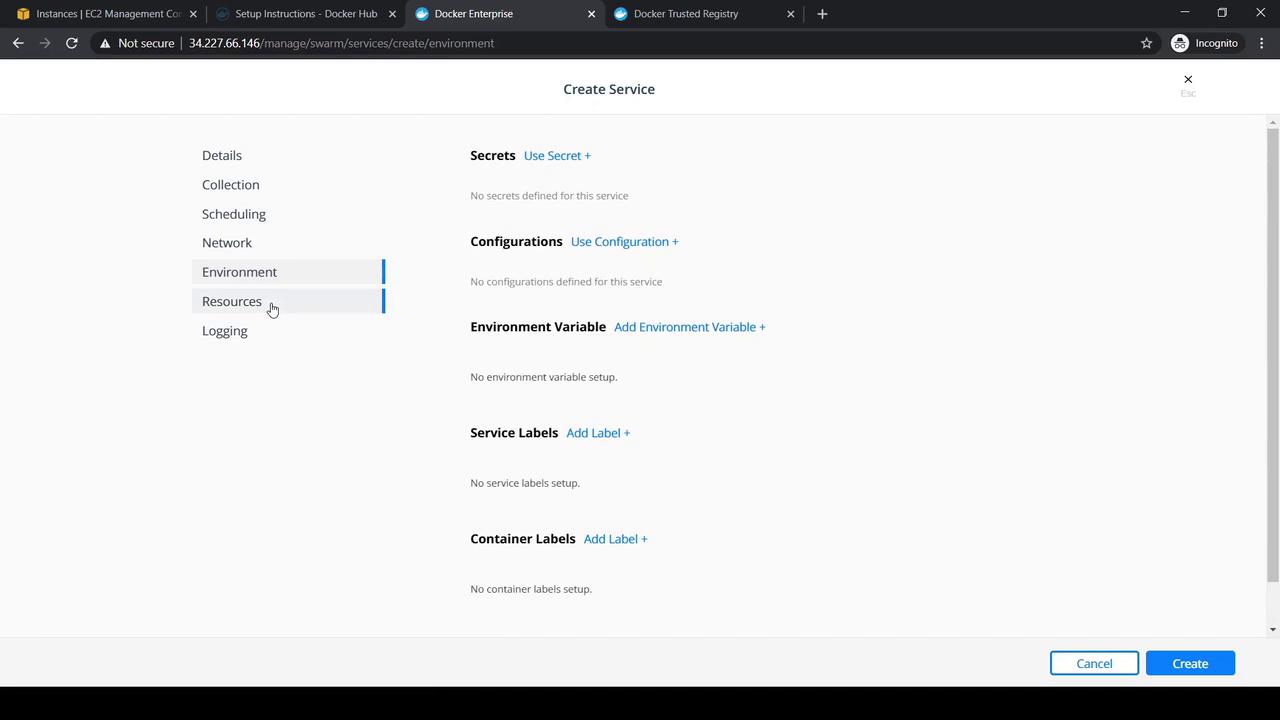Cancel the service creation
The height and width of the screenshot is (720, 1280).
(1094, 664)
